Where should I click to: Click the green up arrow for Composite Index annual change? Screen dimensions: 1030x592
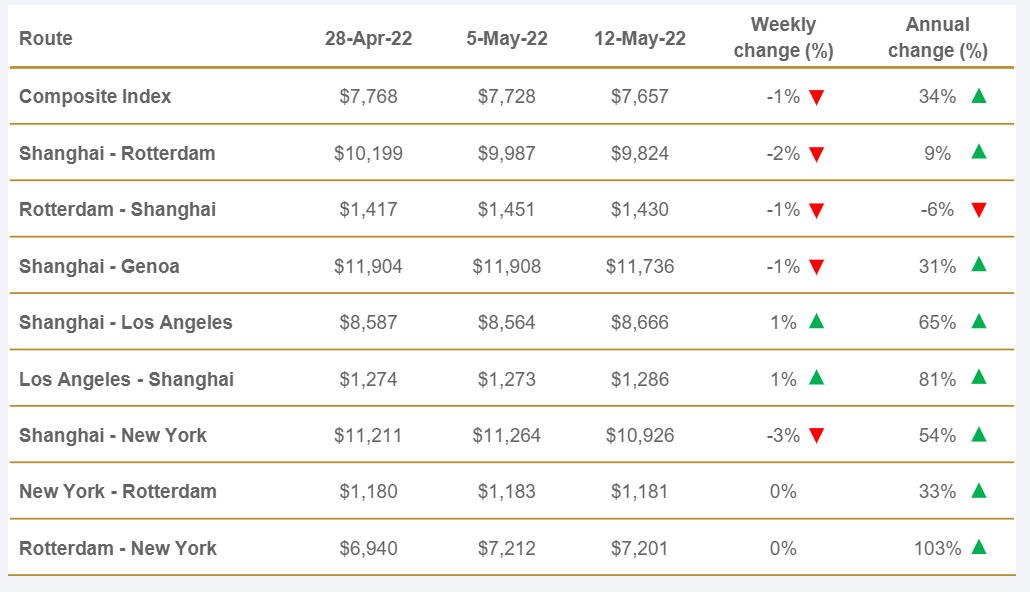tap(979, 96)
